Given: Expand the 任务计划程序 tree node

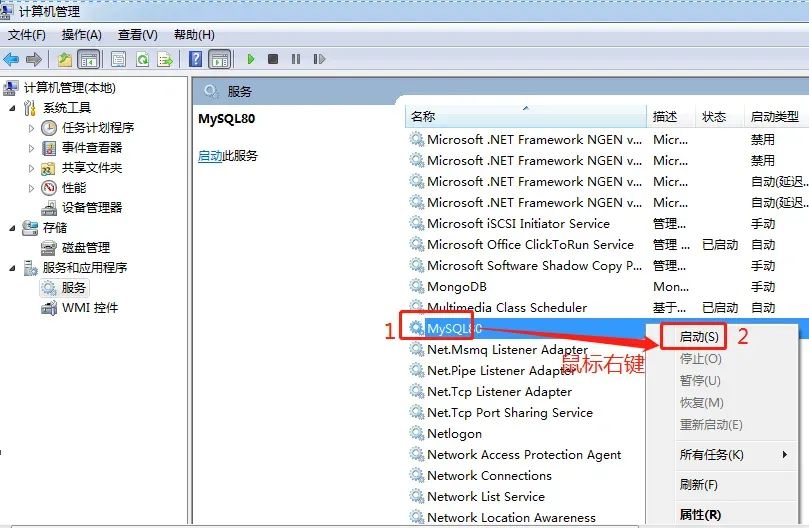Looking at the screenshot, I should pos(31,128).
